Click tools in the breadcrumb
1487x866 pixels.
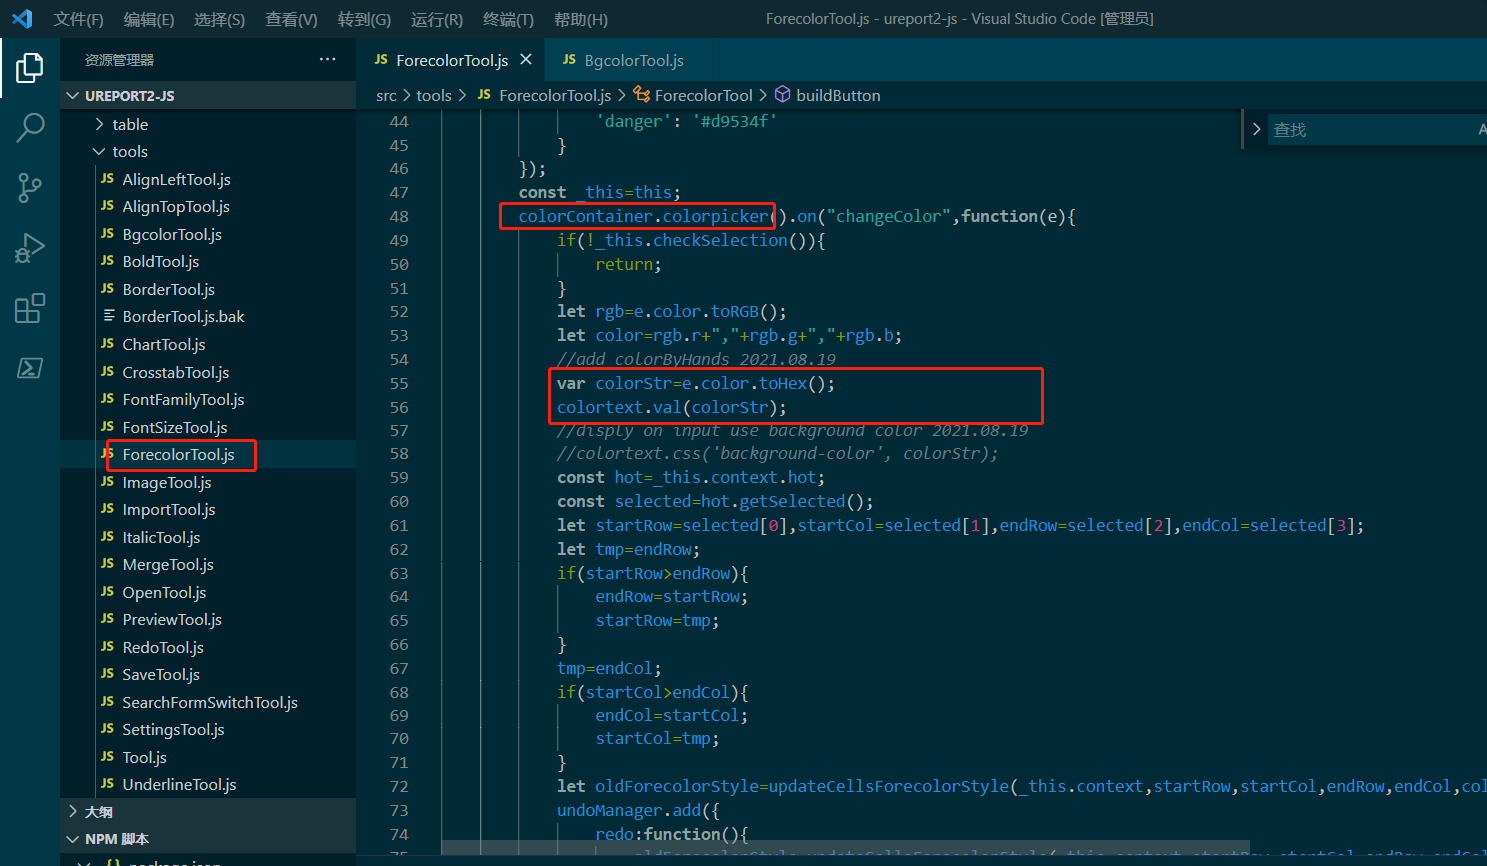[x=434, y=95]
